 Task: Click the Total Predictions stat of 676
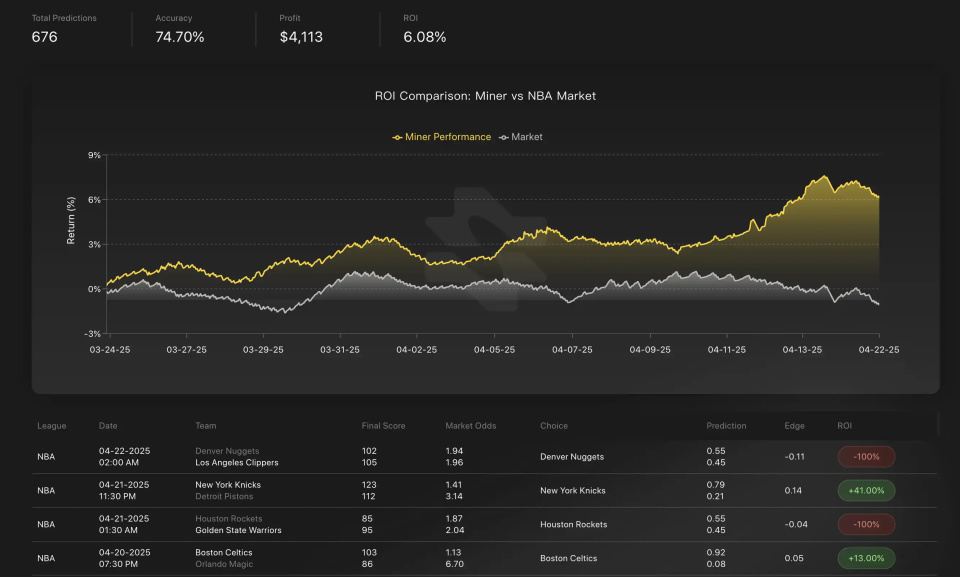[x=45, y=37]
